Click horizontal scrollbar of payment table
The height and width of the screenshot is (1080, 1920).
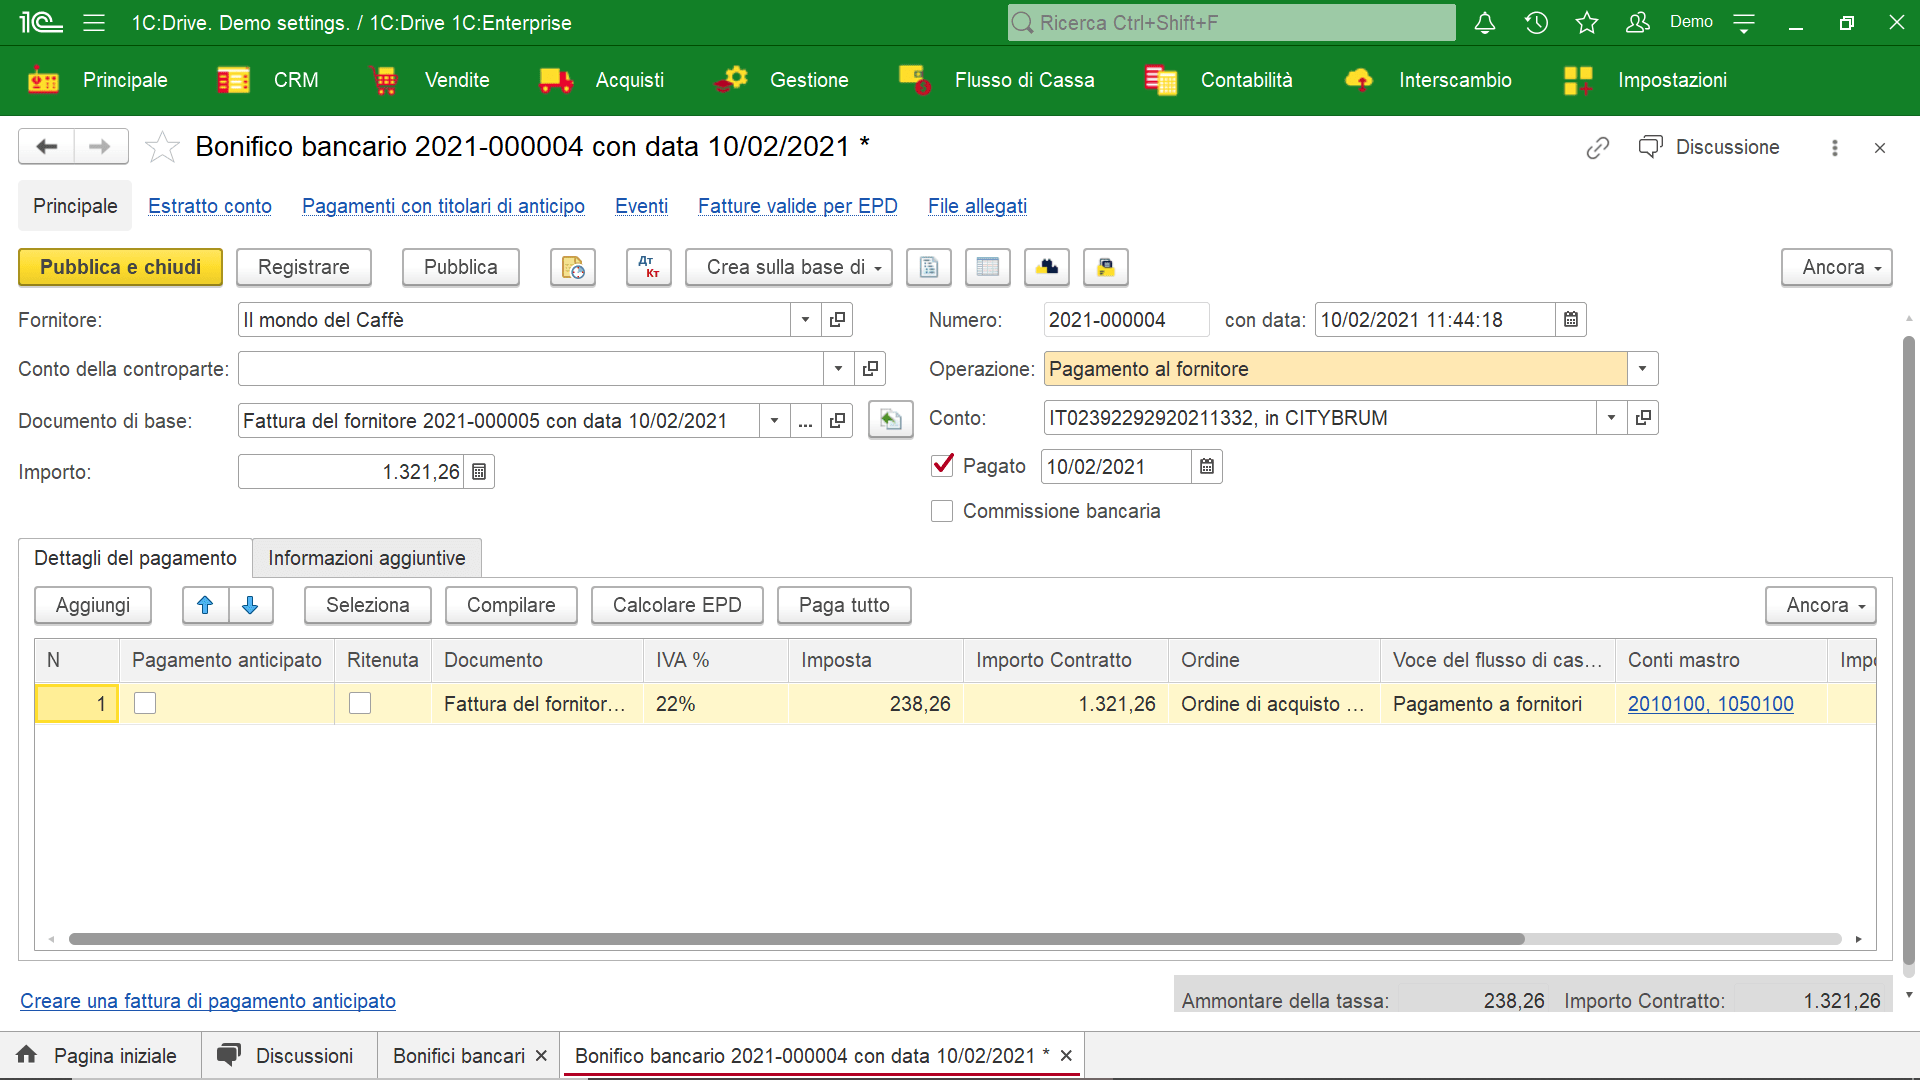(x=796, y=939)
